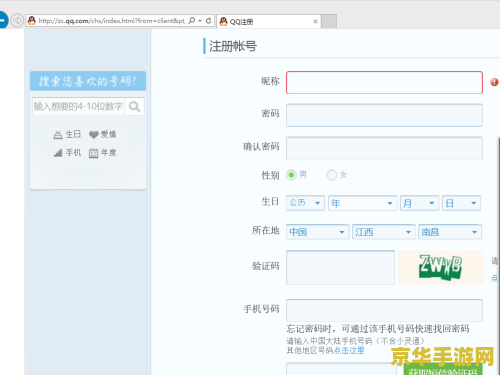
Task: Choose the 生日 number category
Action: click(x=67, y=134)
